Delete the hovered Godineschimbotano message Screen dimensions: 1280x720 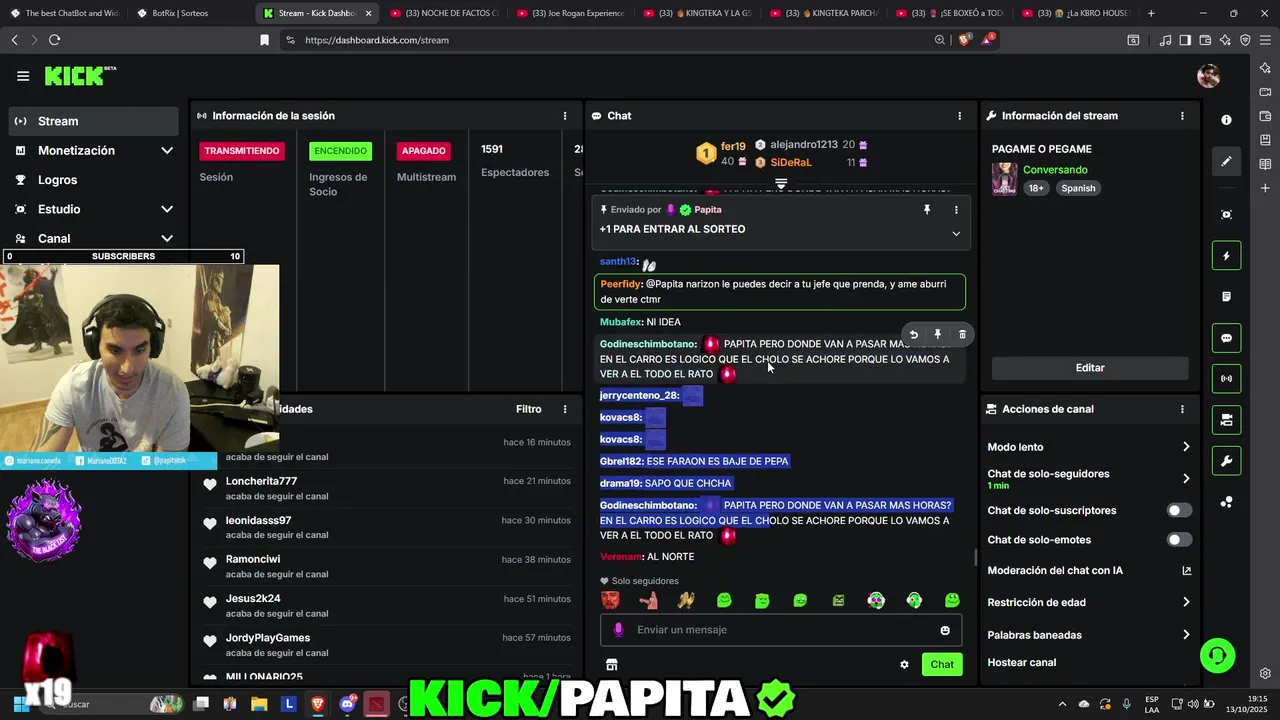962,335
